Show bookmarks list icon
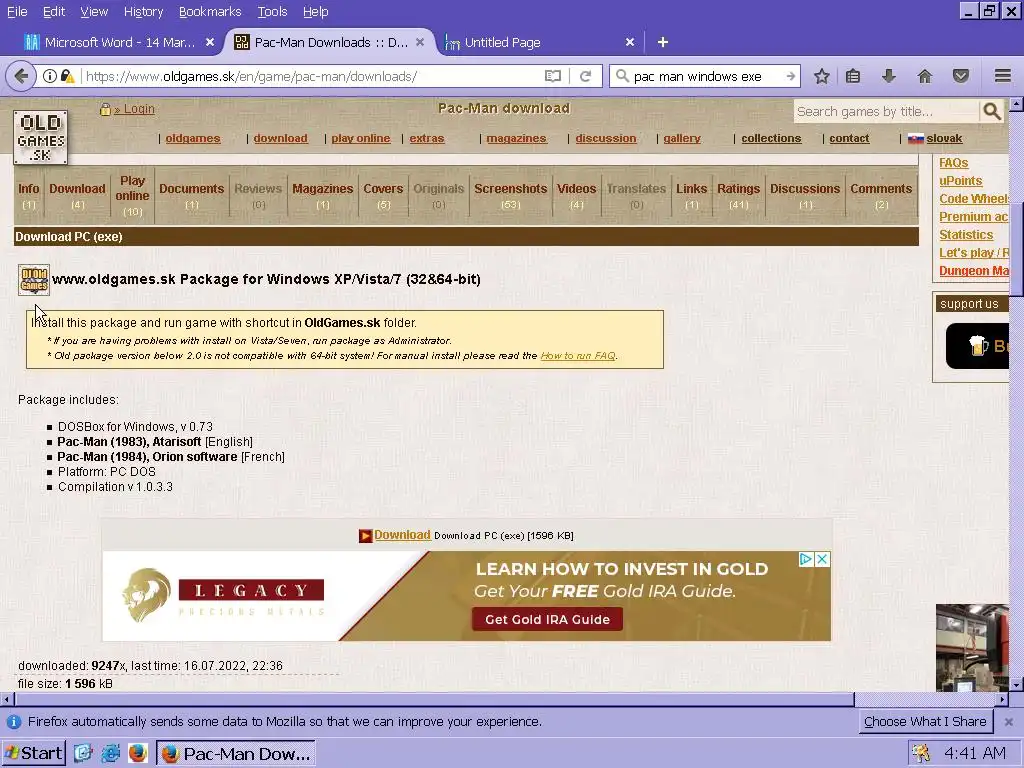This screenshot has width=1024, height=768. (x=852, y=76)
